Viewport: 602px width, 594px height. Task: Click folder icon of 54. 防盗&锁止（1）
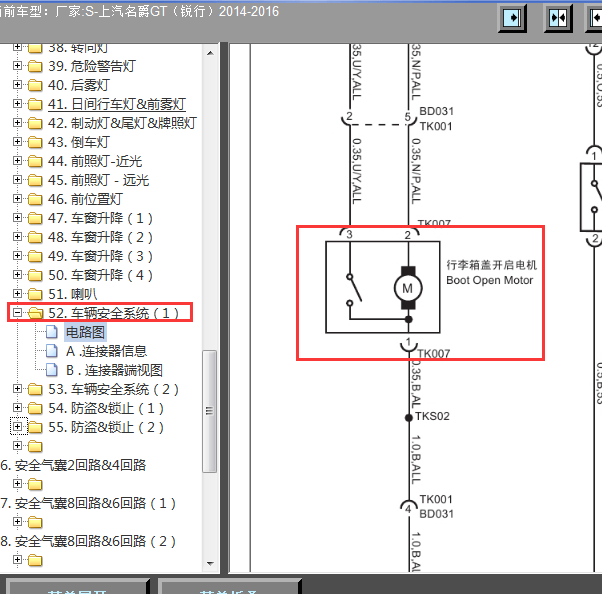(35, 408)
